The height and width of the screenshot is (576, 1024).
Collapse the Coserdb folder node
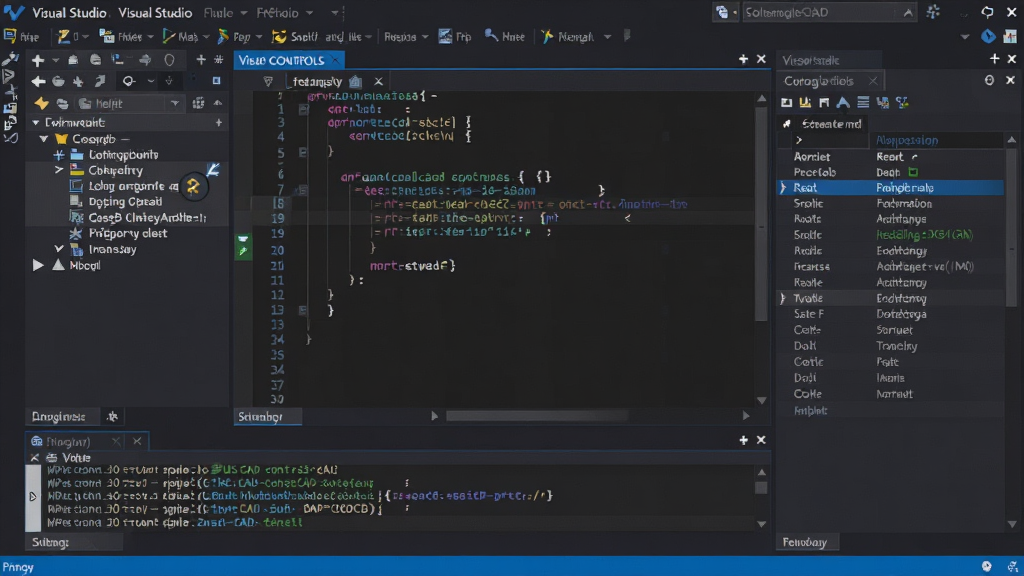coord(44,138)
